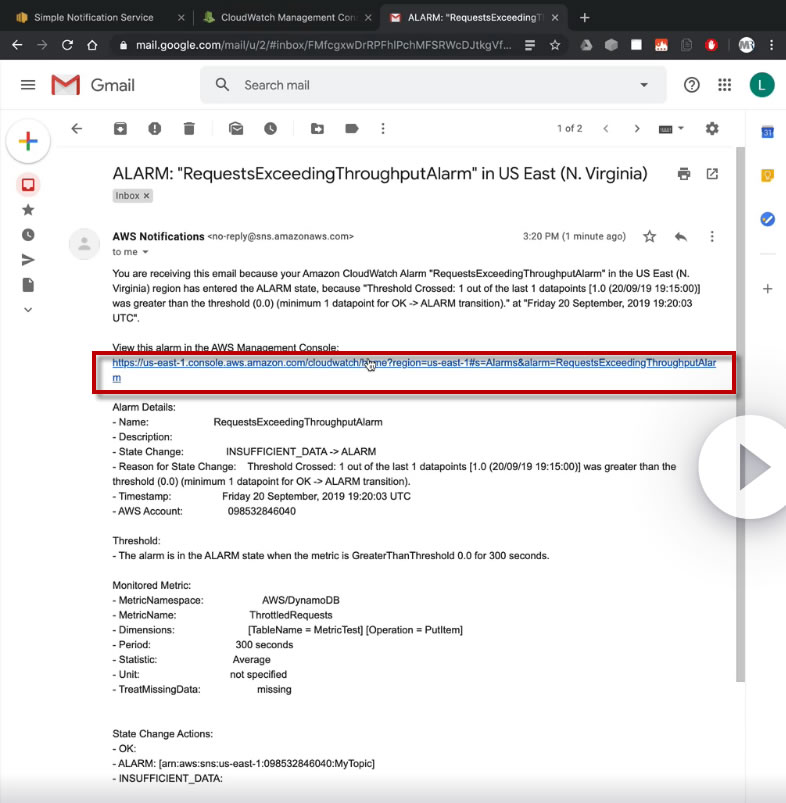Click the Gmail logo
786x803 pixels.
coord(93,85)
